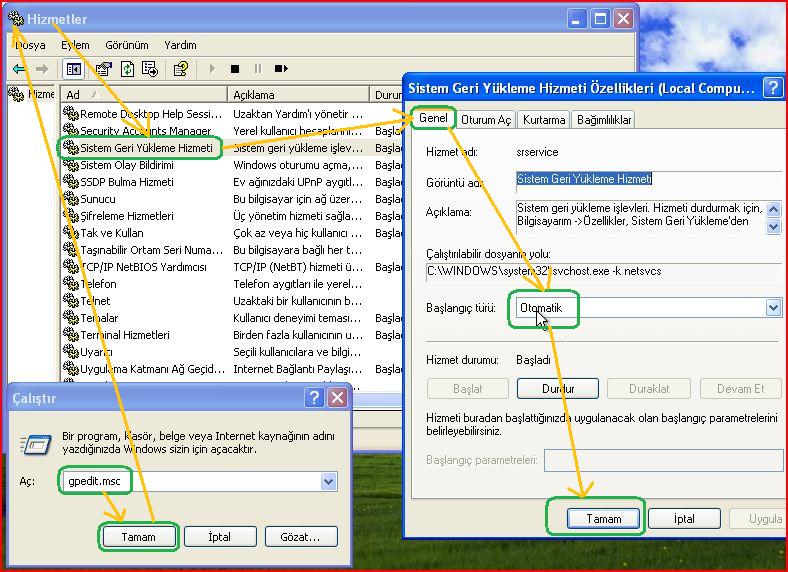Open the Eylem menu

(75, 45)
